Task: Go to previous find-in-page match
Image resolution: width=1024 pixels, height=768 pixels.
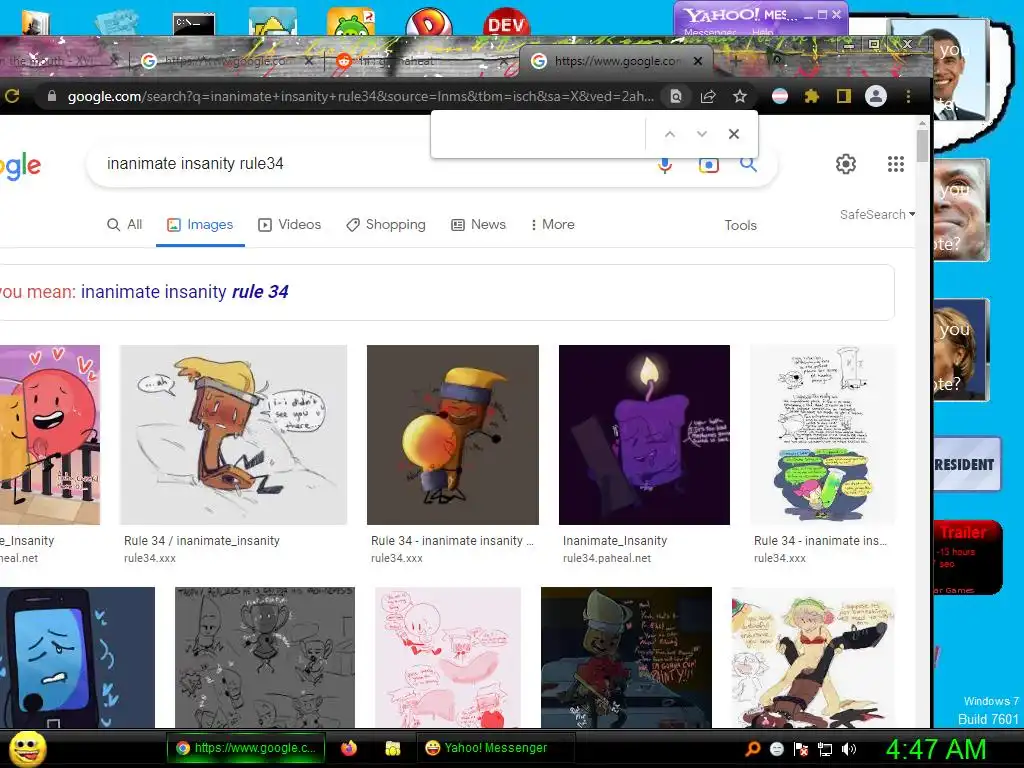Action: pos(669,134)
